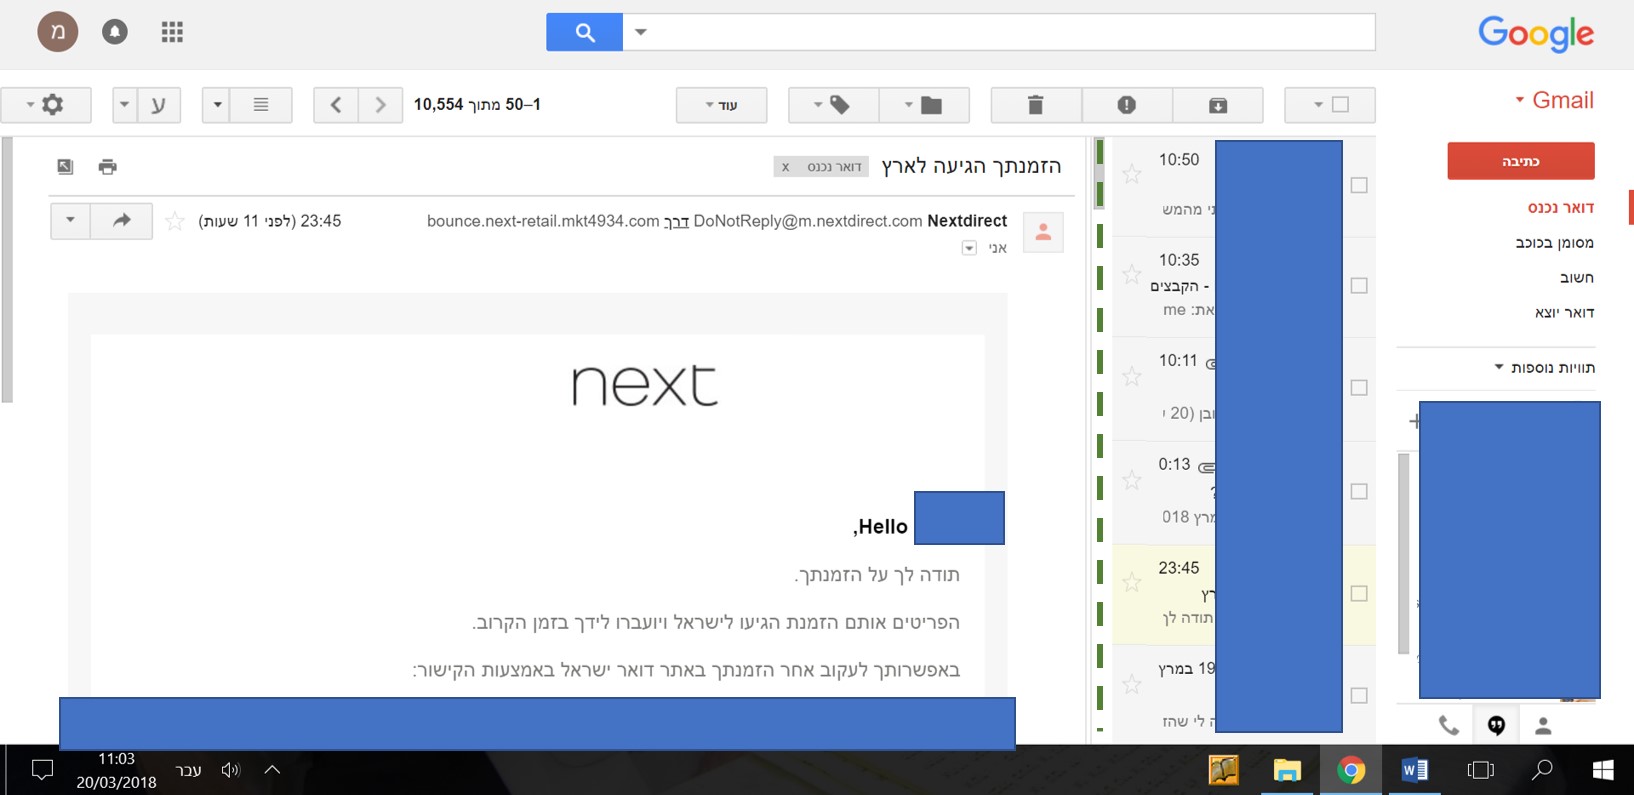Screen dimensions: 1634x795
Task: Select checkbox of 23:45 message
Action: pos(1359,594)
